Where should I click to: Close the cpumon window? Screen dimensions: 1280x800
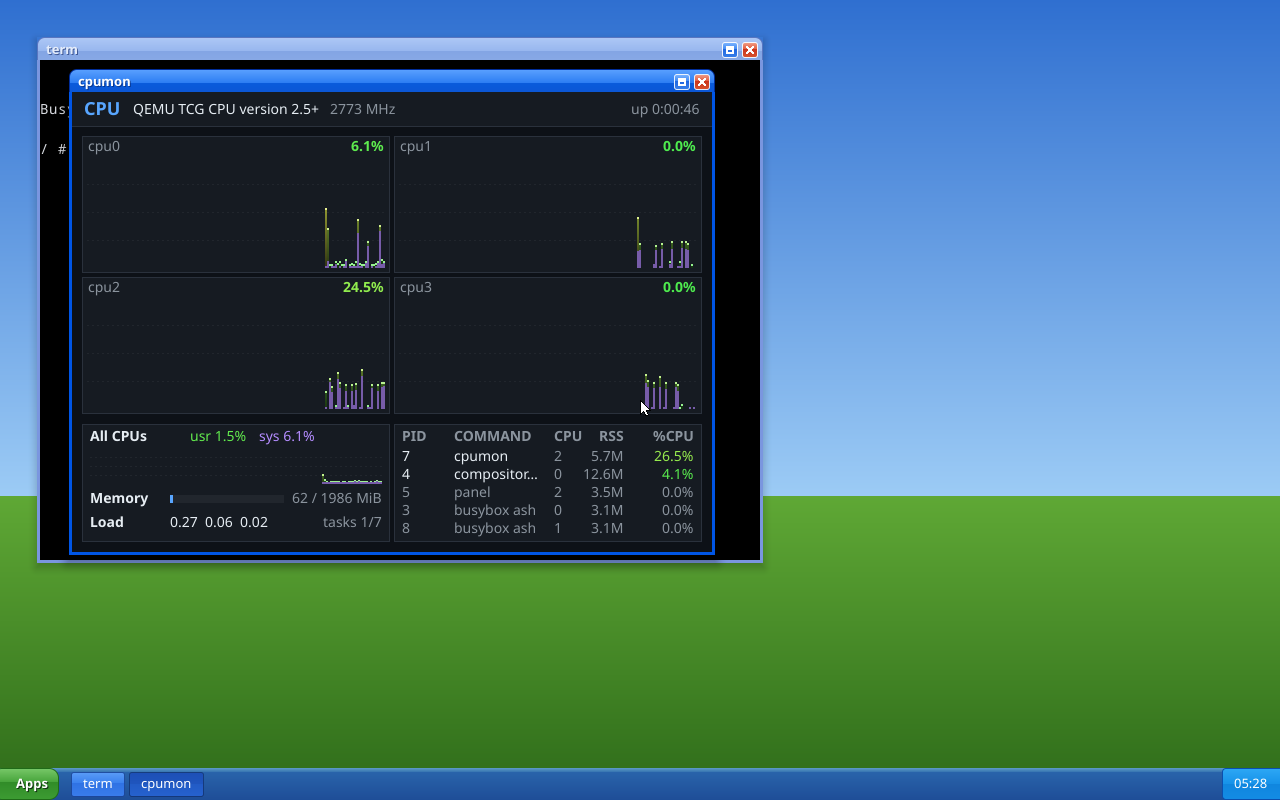[x=702, y=82]
